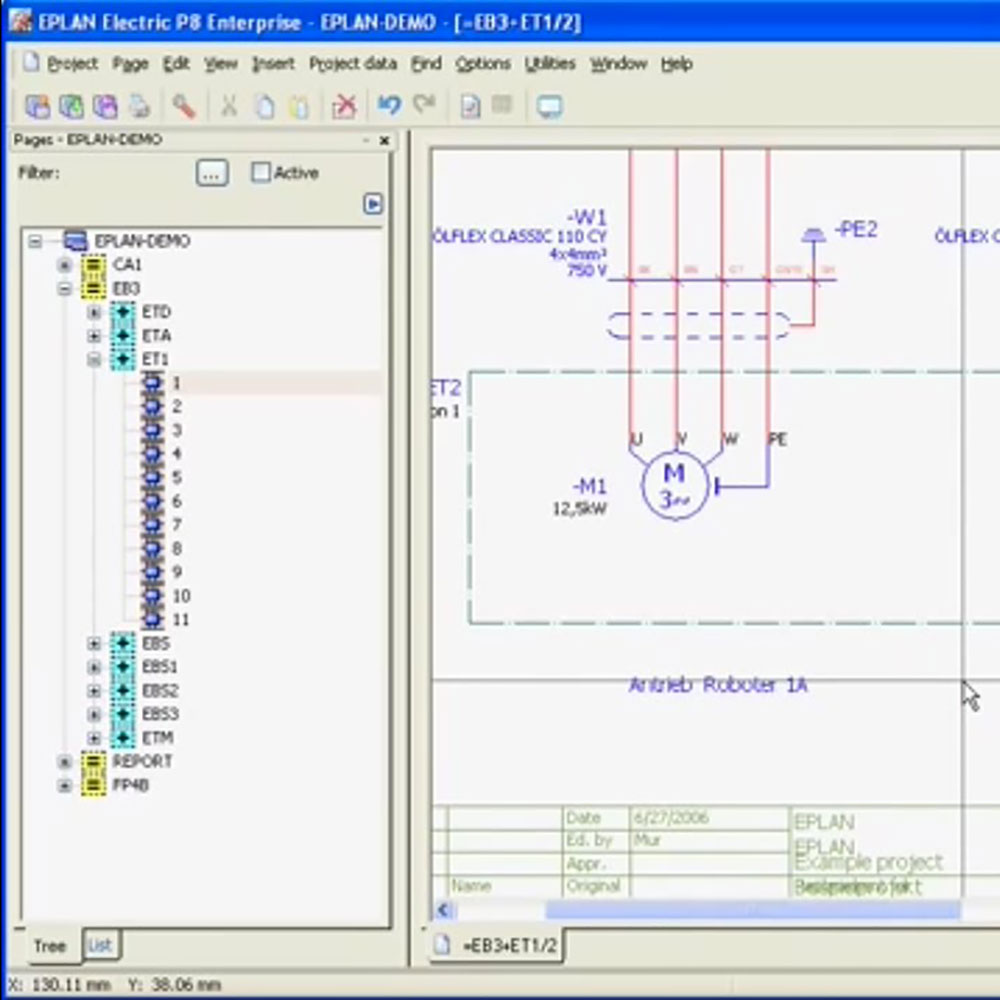Click the blue arrow icon under filter
This screenshot has height=1000, width=1000.
(x=373, y=204)
